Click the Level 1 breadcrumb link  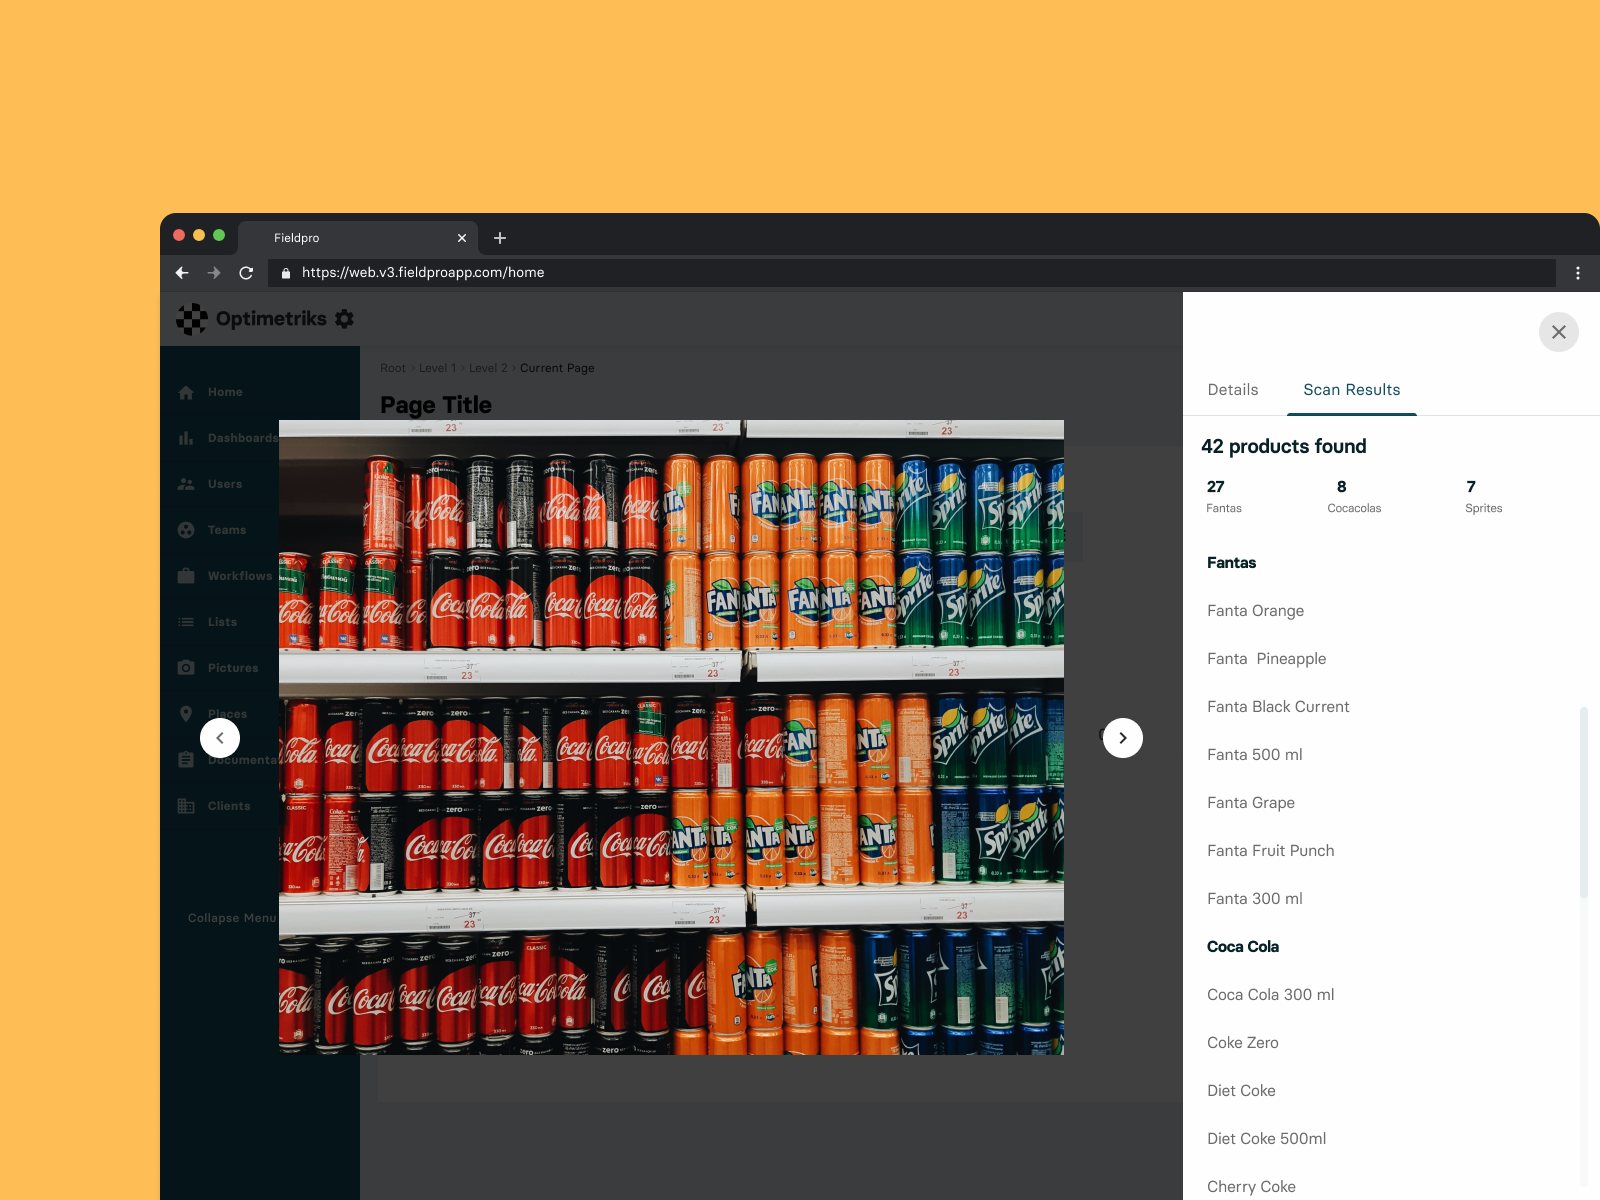click(x=438, y=368)
